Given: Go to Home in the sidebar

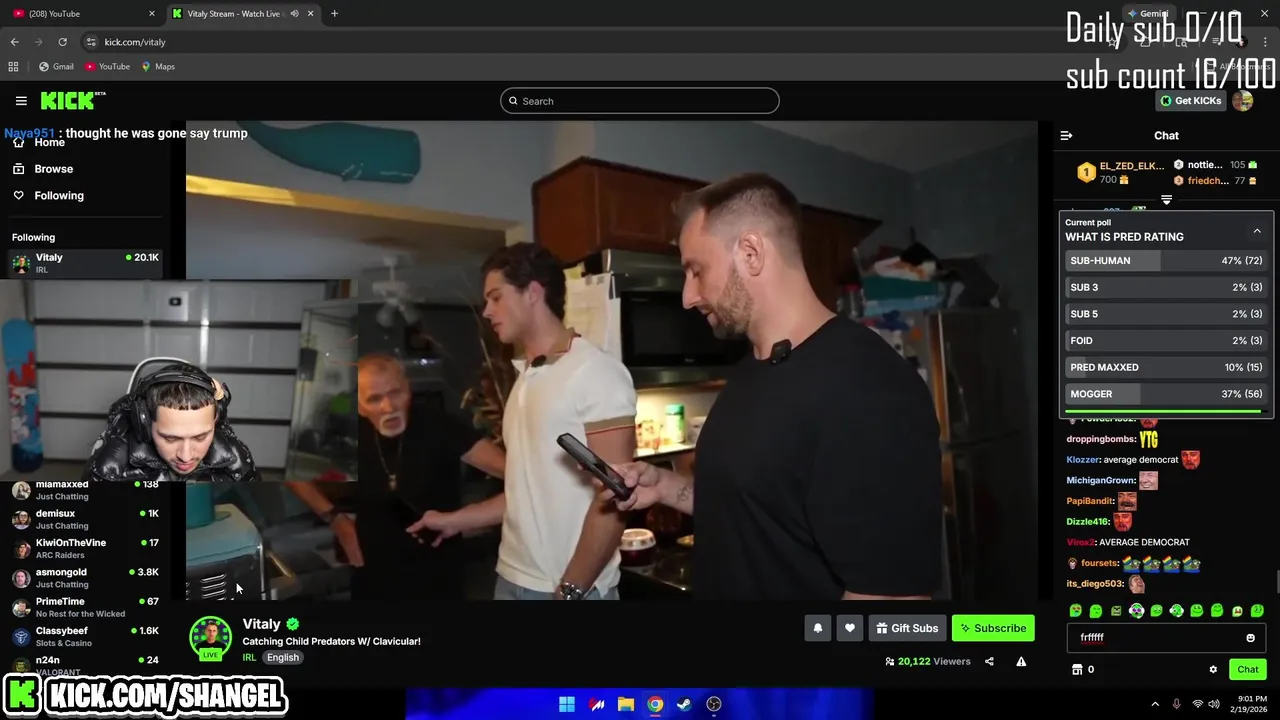Looking at the screenshot, I should click(x=41, y=142).
